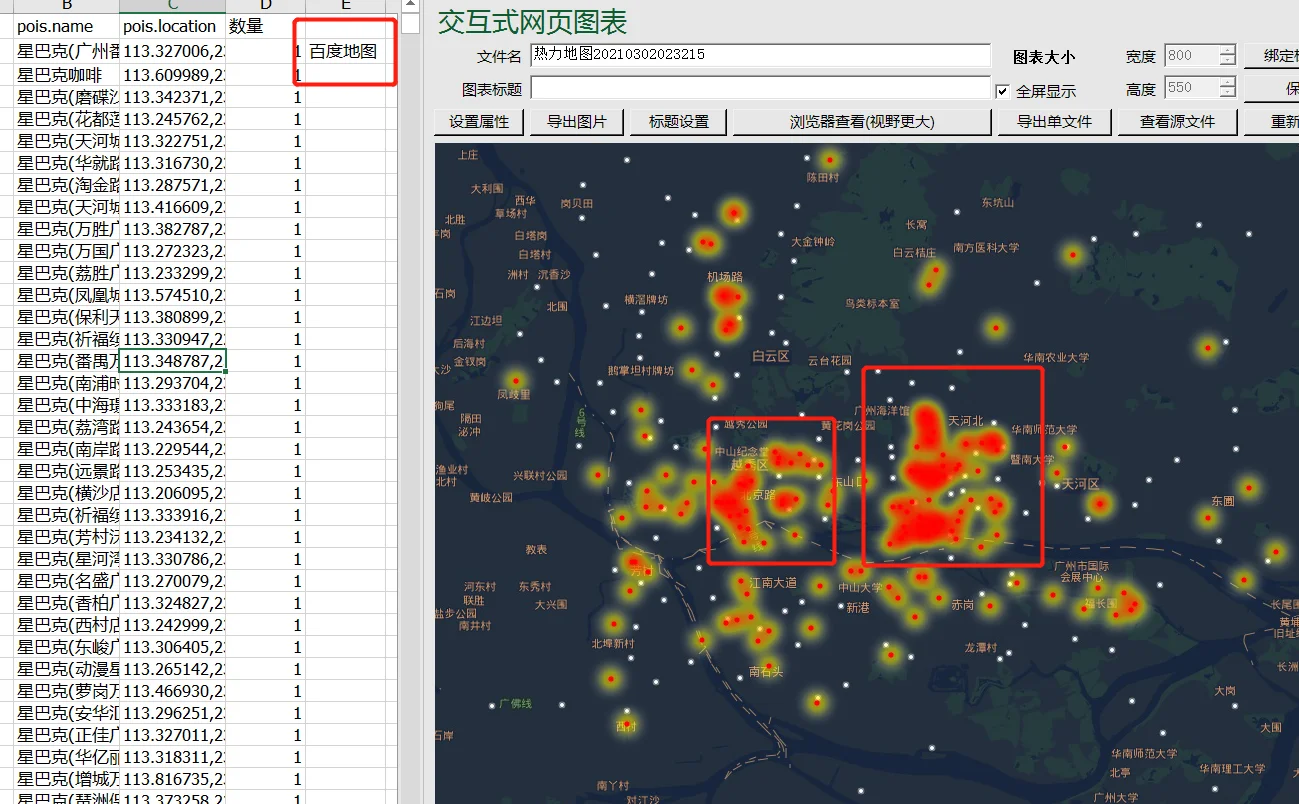Select the pois.name header cell
Screen dimensions: 1299x804
(x=66, y=26)
